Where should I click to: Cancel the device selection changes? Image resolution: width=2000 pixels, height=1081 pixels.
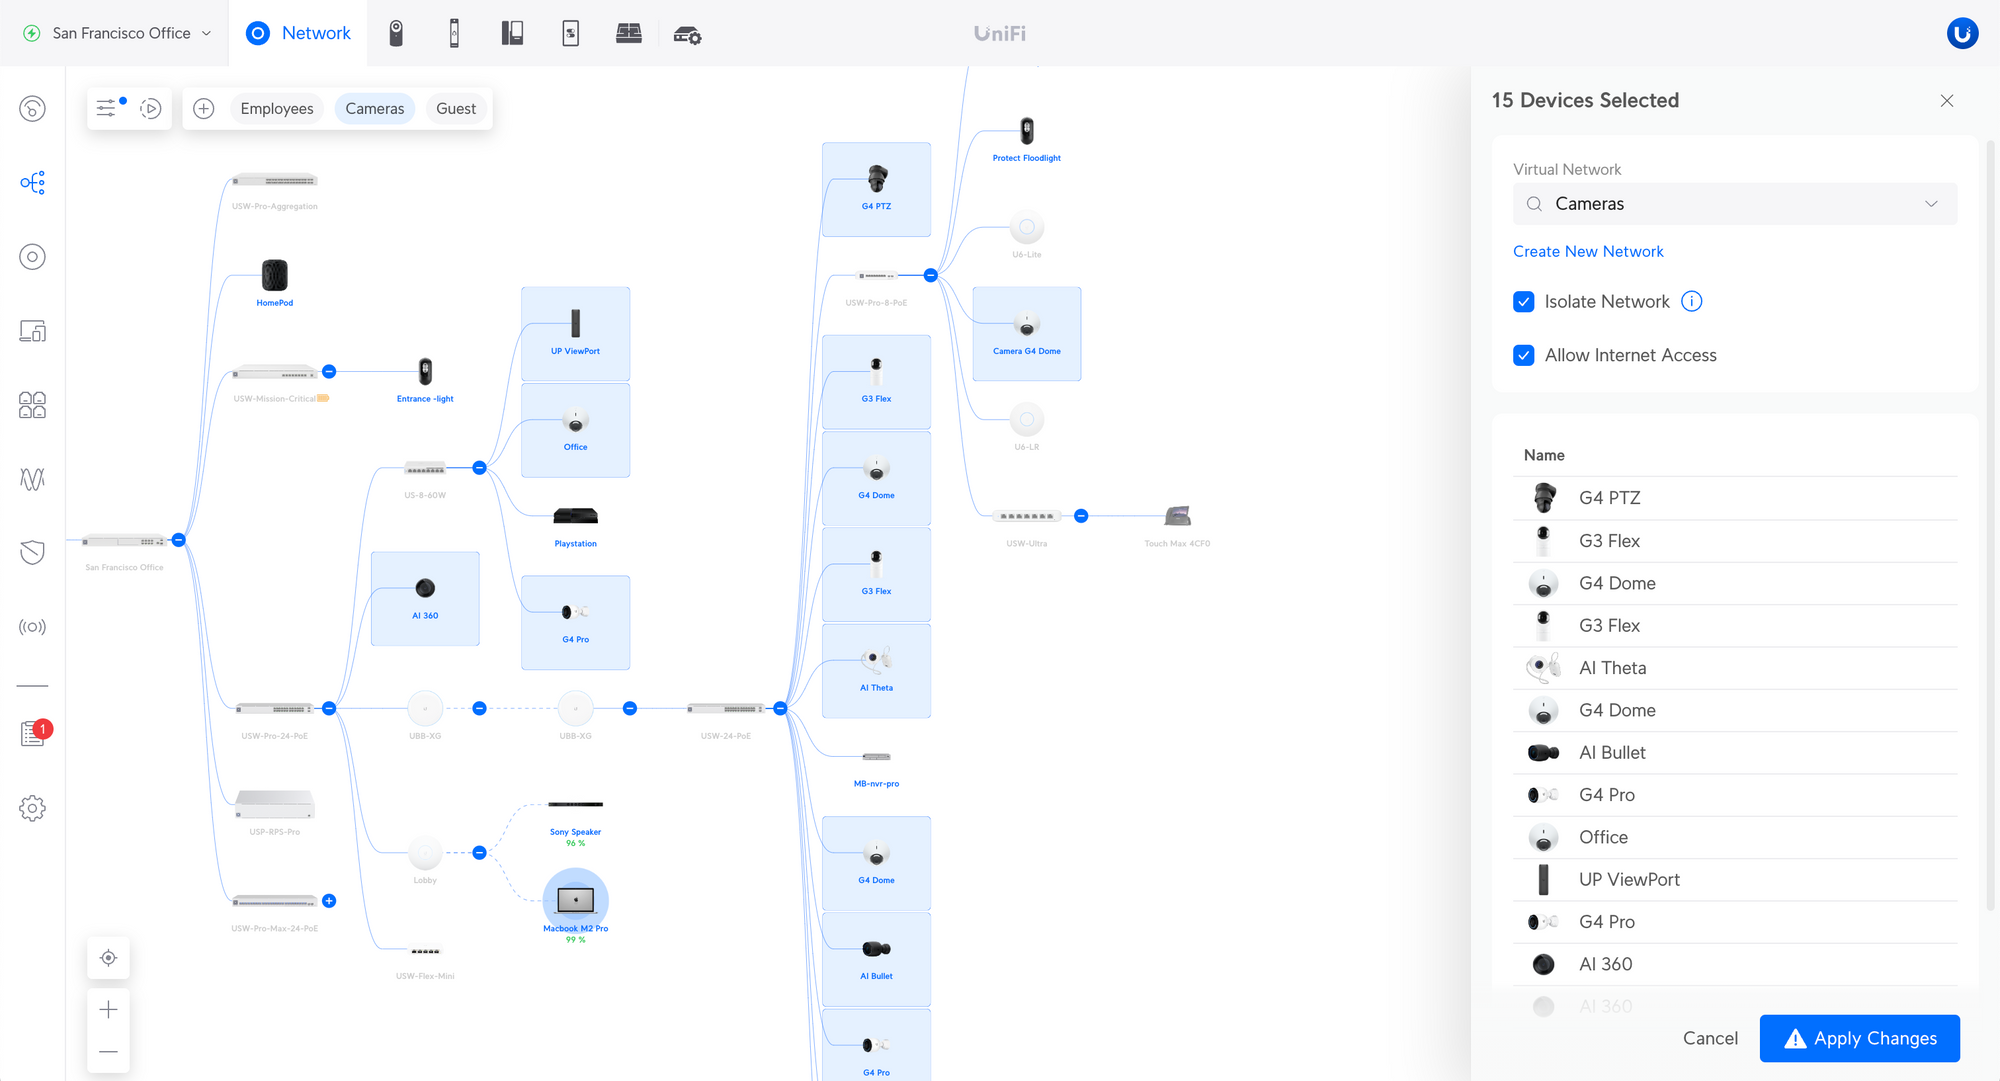click(1710, 1038)
